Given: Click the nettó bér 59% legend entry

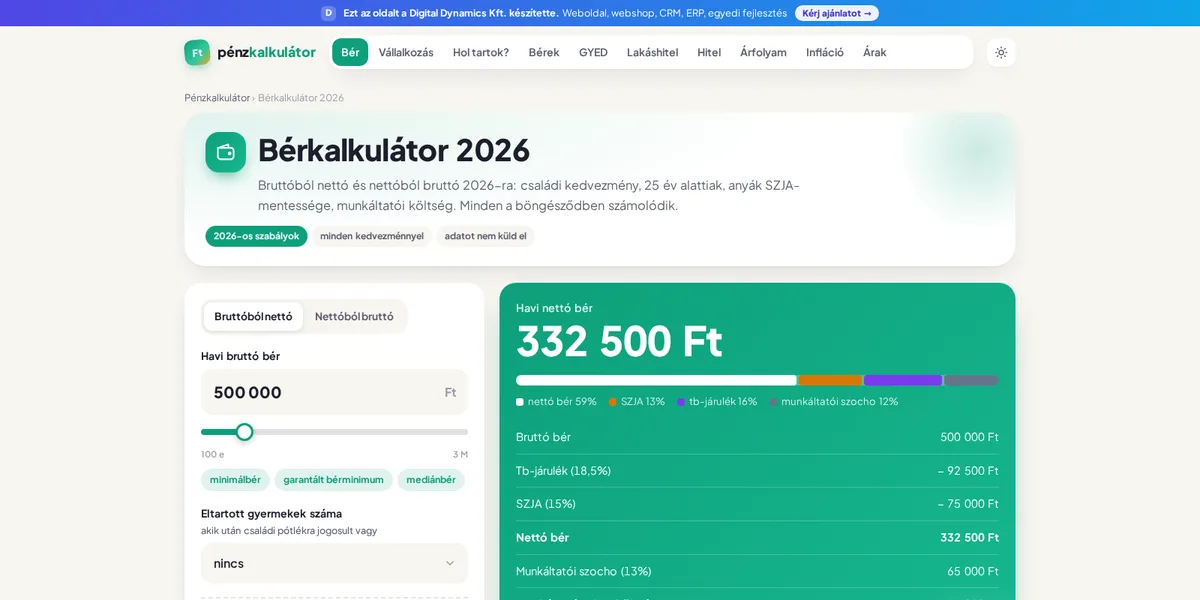Looking at the screenshot, I should (556, 402).
